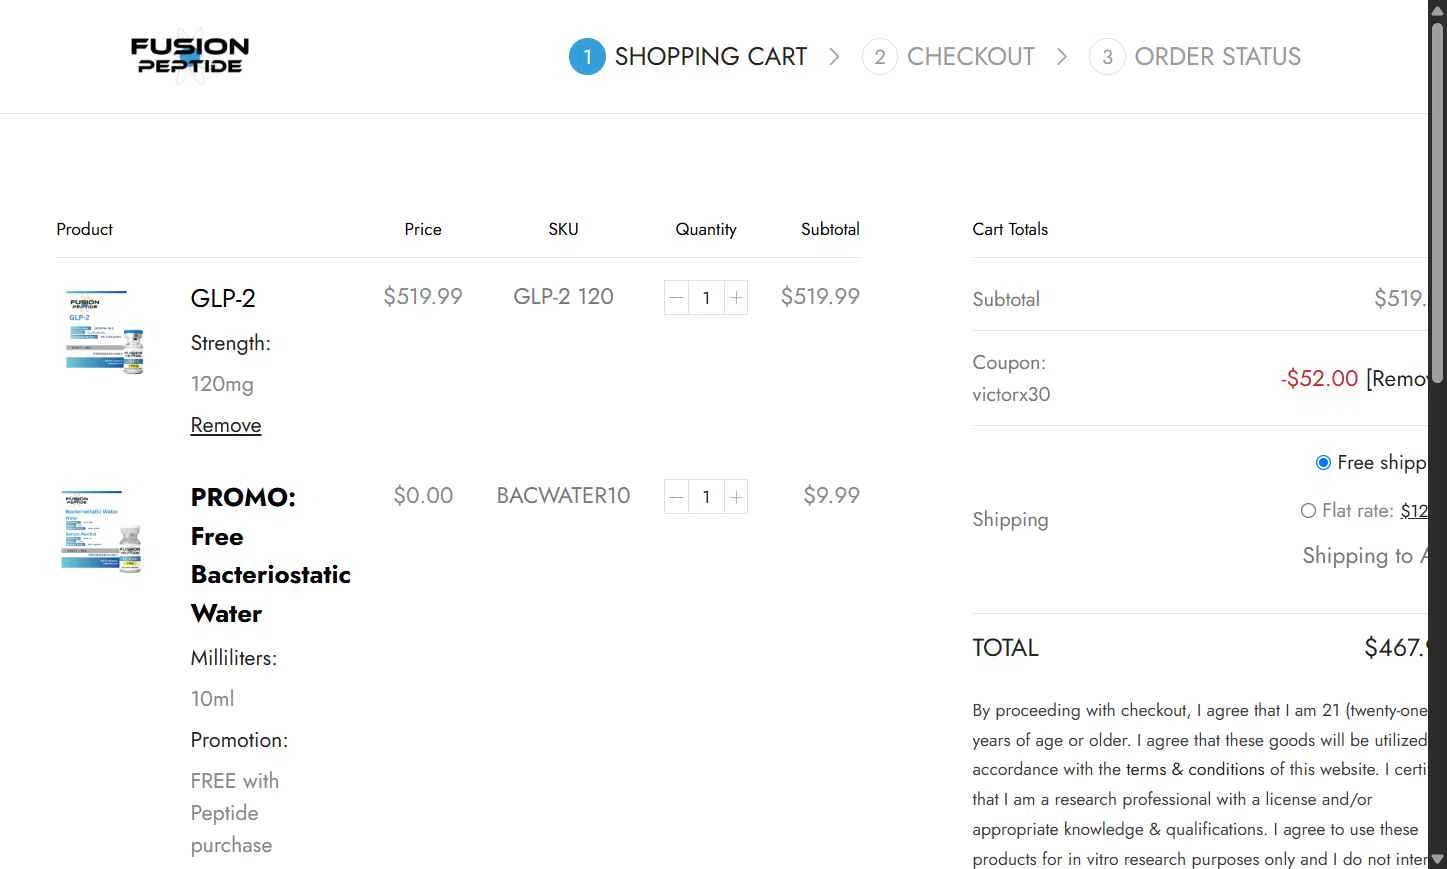
Task: Open the Shopping Cart step
Action: pos(710,57)
